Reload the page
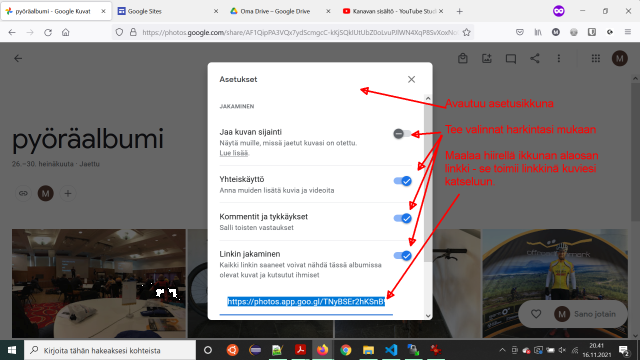The width and height of the screenshot is (640, 360). tap(48, 32)
